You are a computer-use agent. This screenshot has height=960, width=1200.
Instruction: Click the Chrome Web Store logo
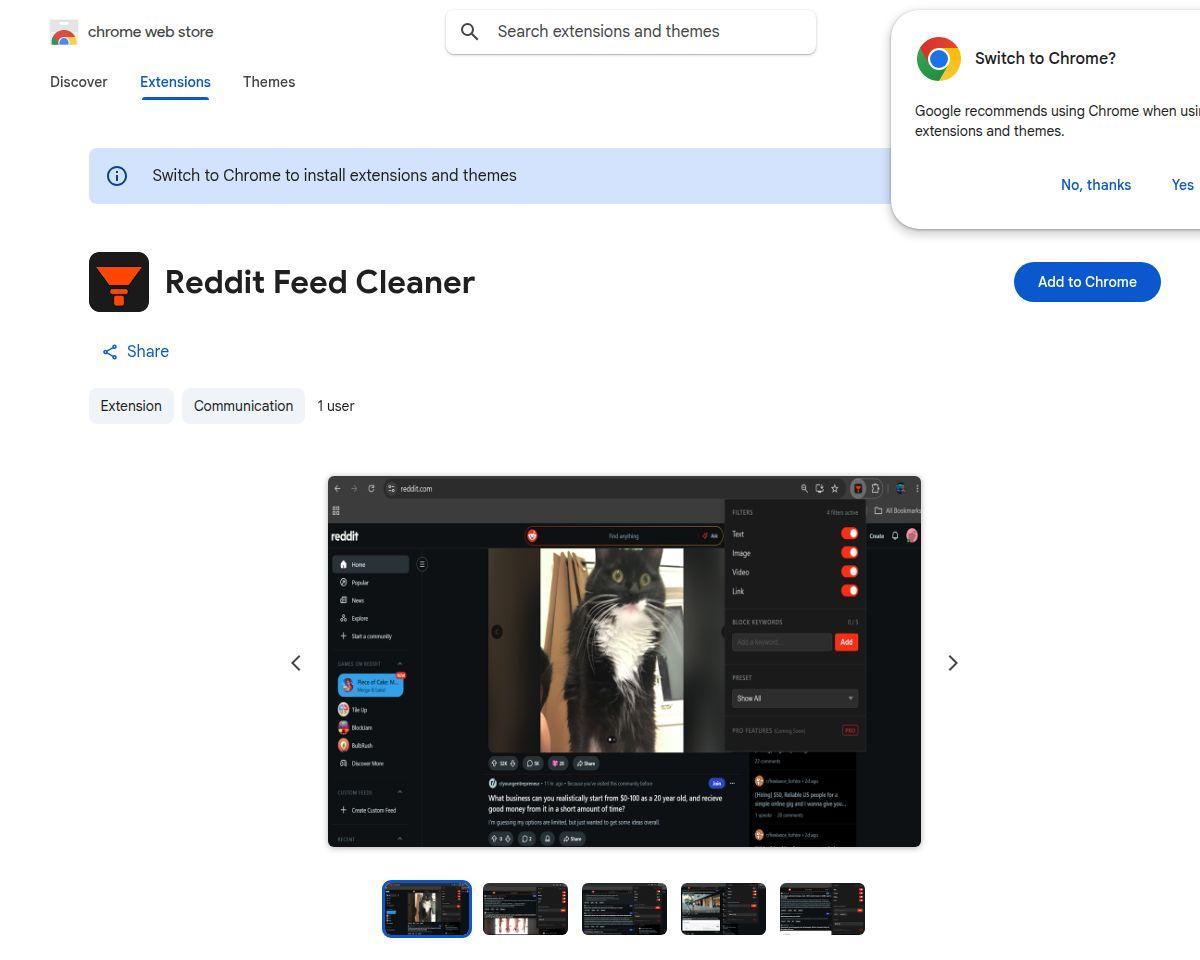64,32
